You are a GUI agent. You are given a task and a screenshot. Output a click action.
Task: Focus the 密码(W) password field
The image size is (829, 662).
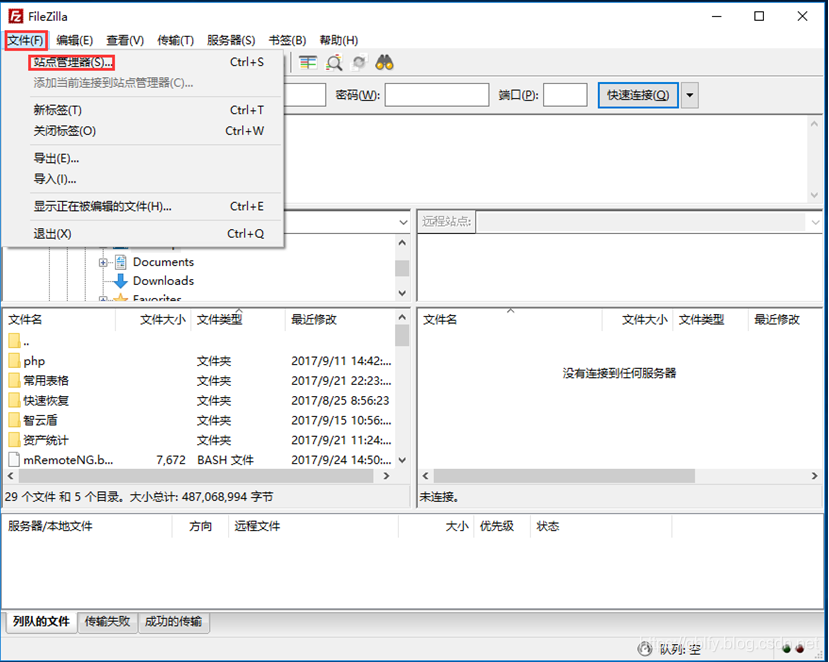(437, 95)
